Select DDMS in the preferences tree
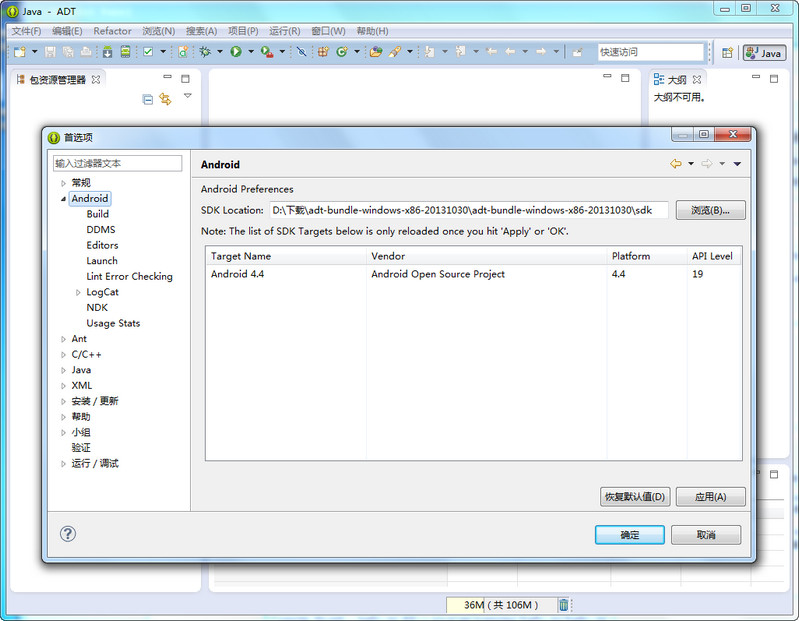This screenshot has height=621, width=799. click(101, 230)
